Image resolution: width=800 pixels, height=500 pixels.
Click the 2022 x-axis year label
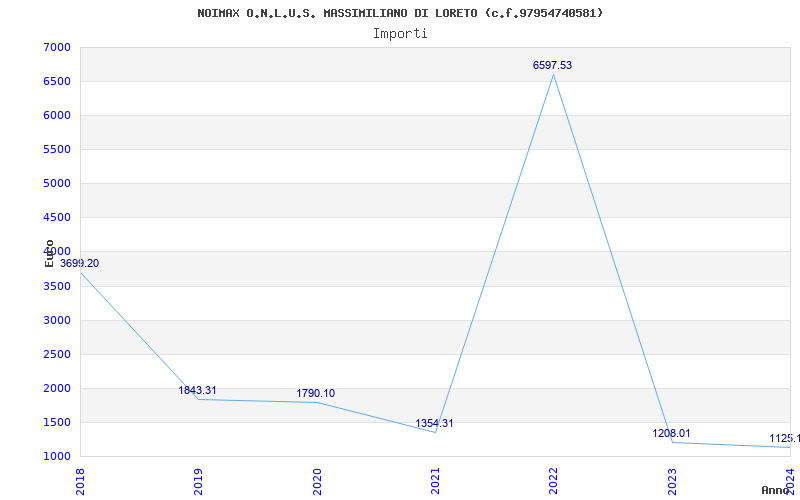click(554, 481)
